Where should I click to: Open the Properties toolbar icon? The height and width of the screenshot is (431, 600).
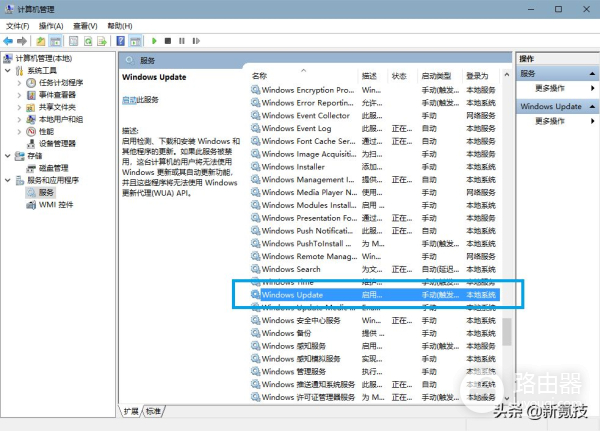click(x=73, y=41)
